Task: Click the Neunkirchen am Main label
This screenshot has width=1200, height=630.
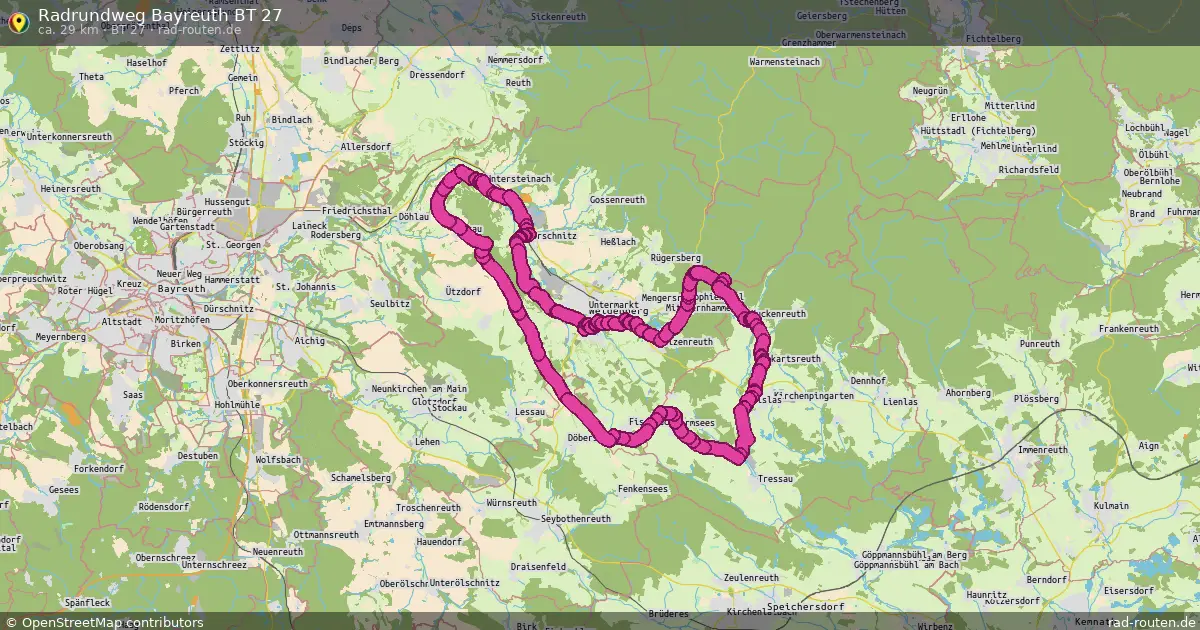Action: 419,388
